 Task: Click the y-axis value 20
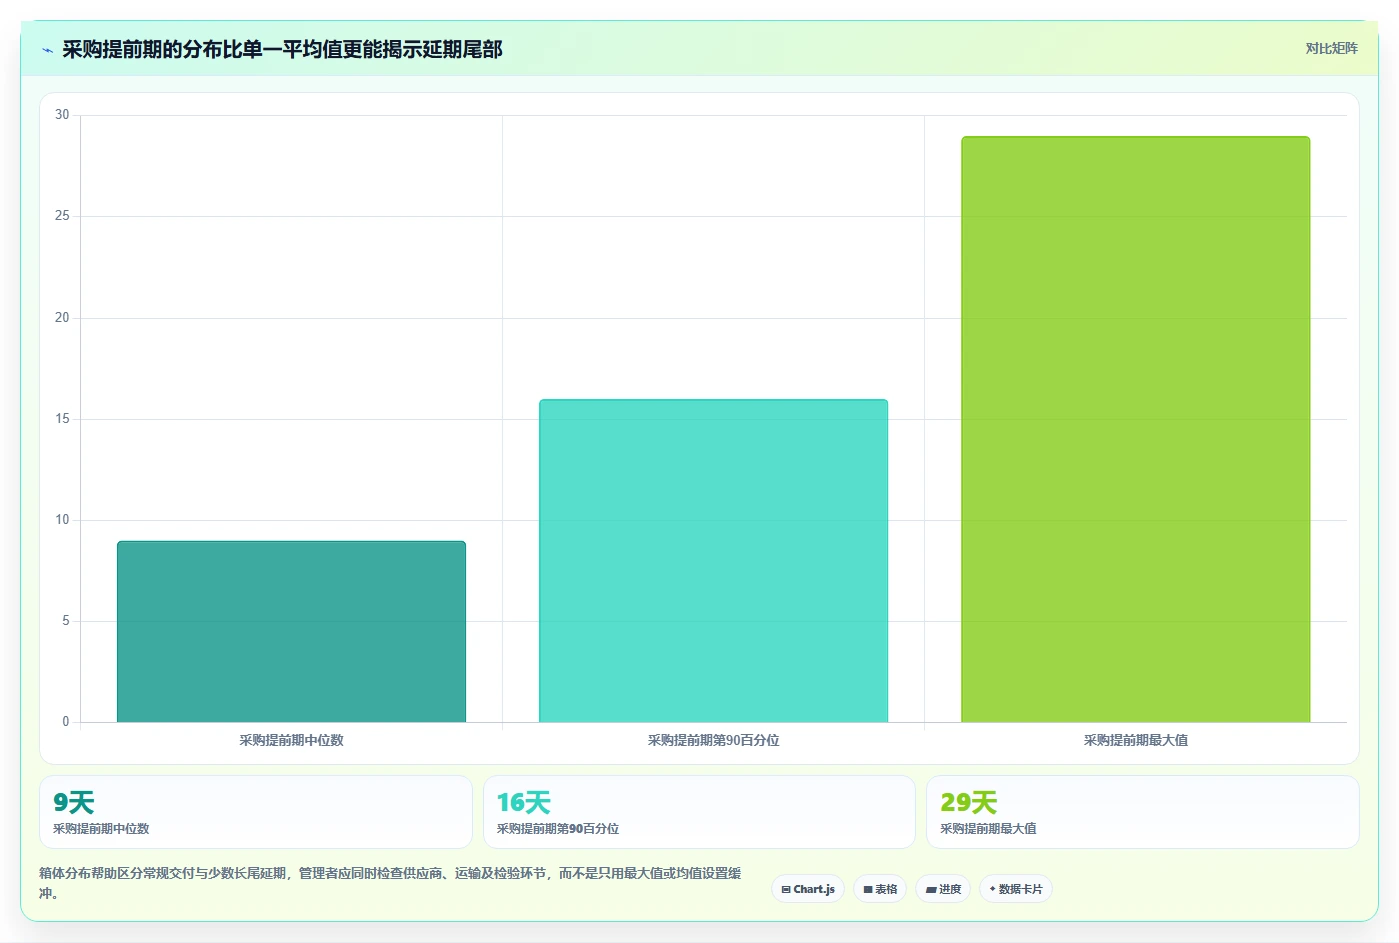coord(62,318)
